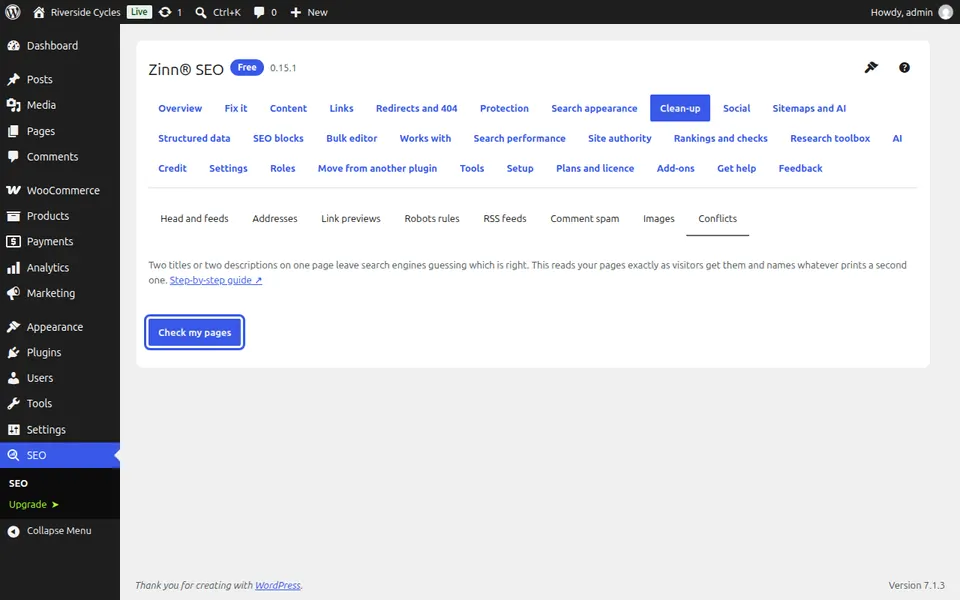Open the Images sub-tab
Viewport: 960px width, 600px height.
pyautogui.click(x=659, y=219)
